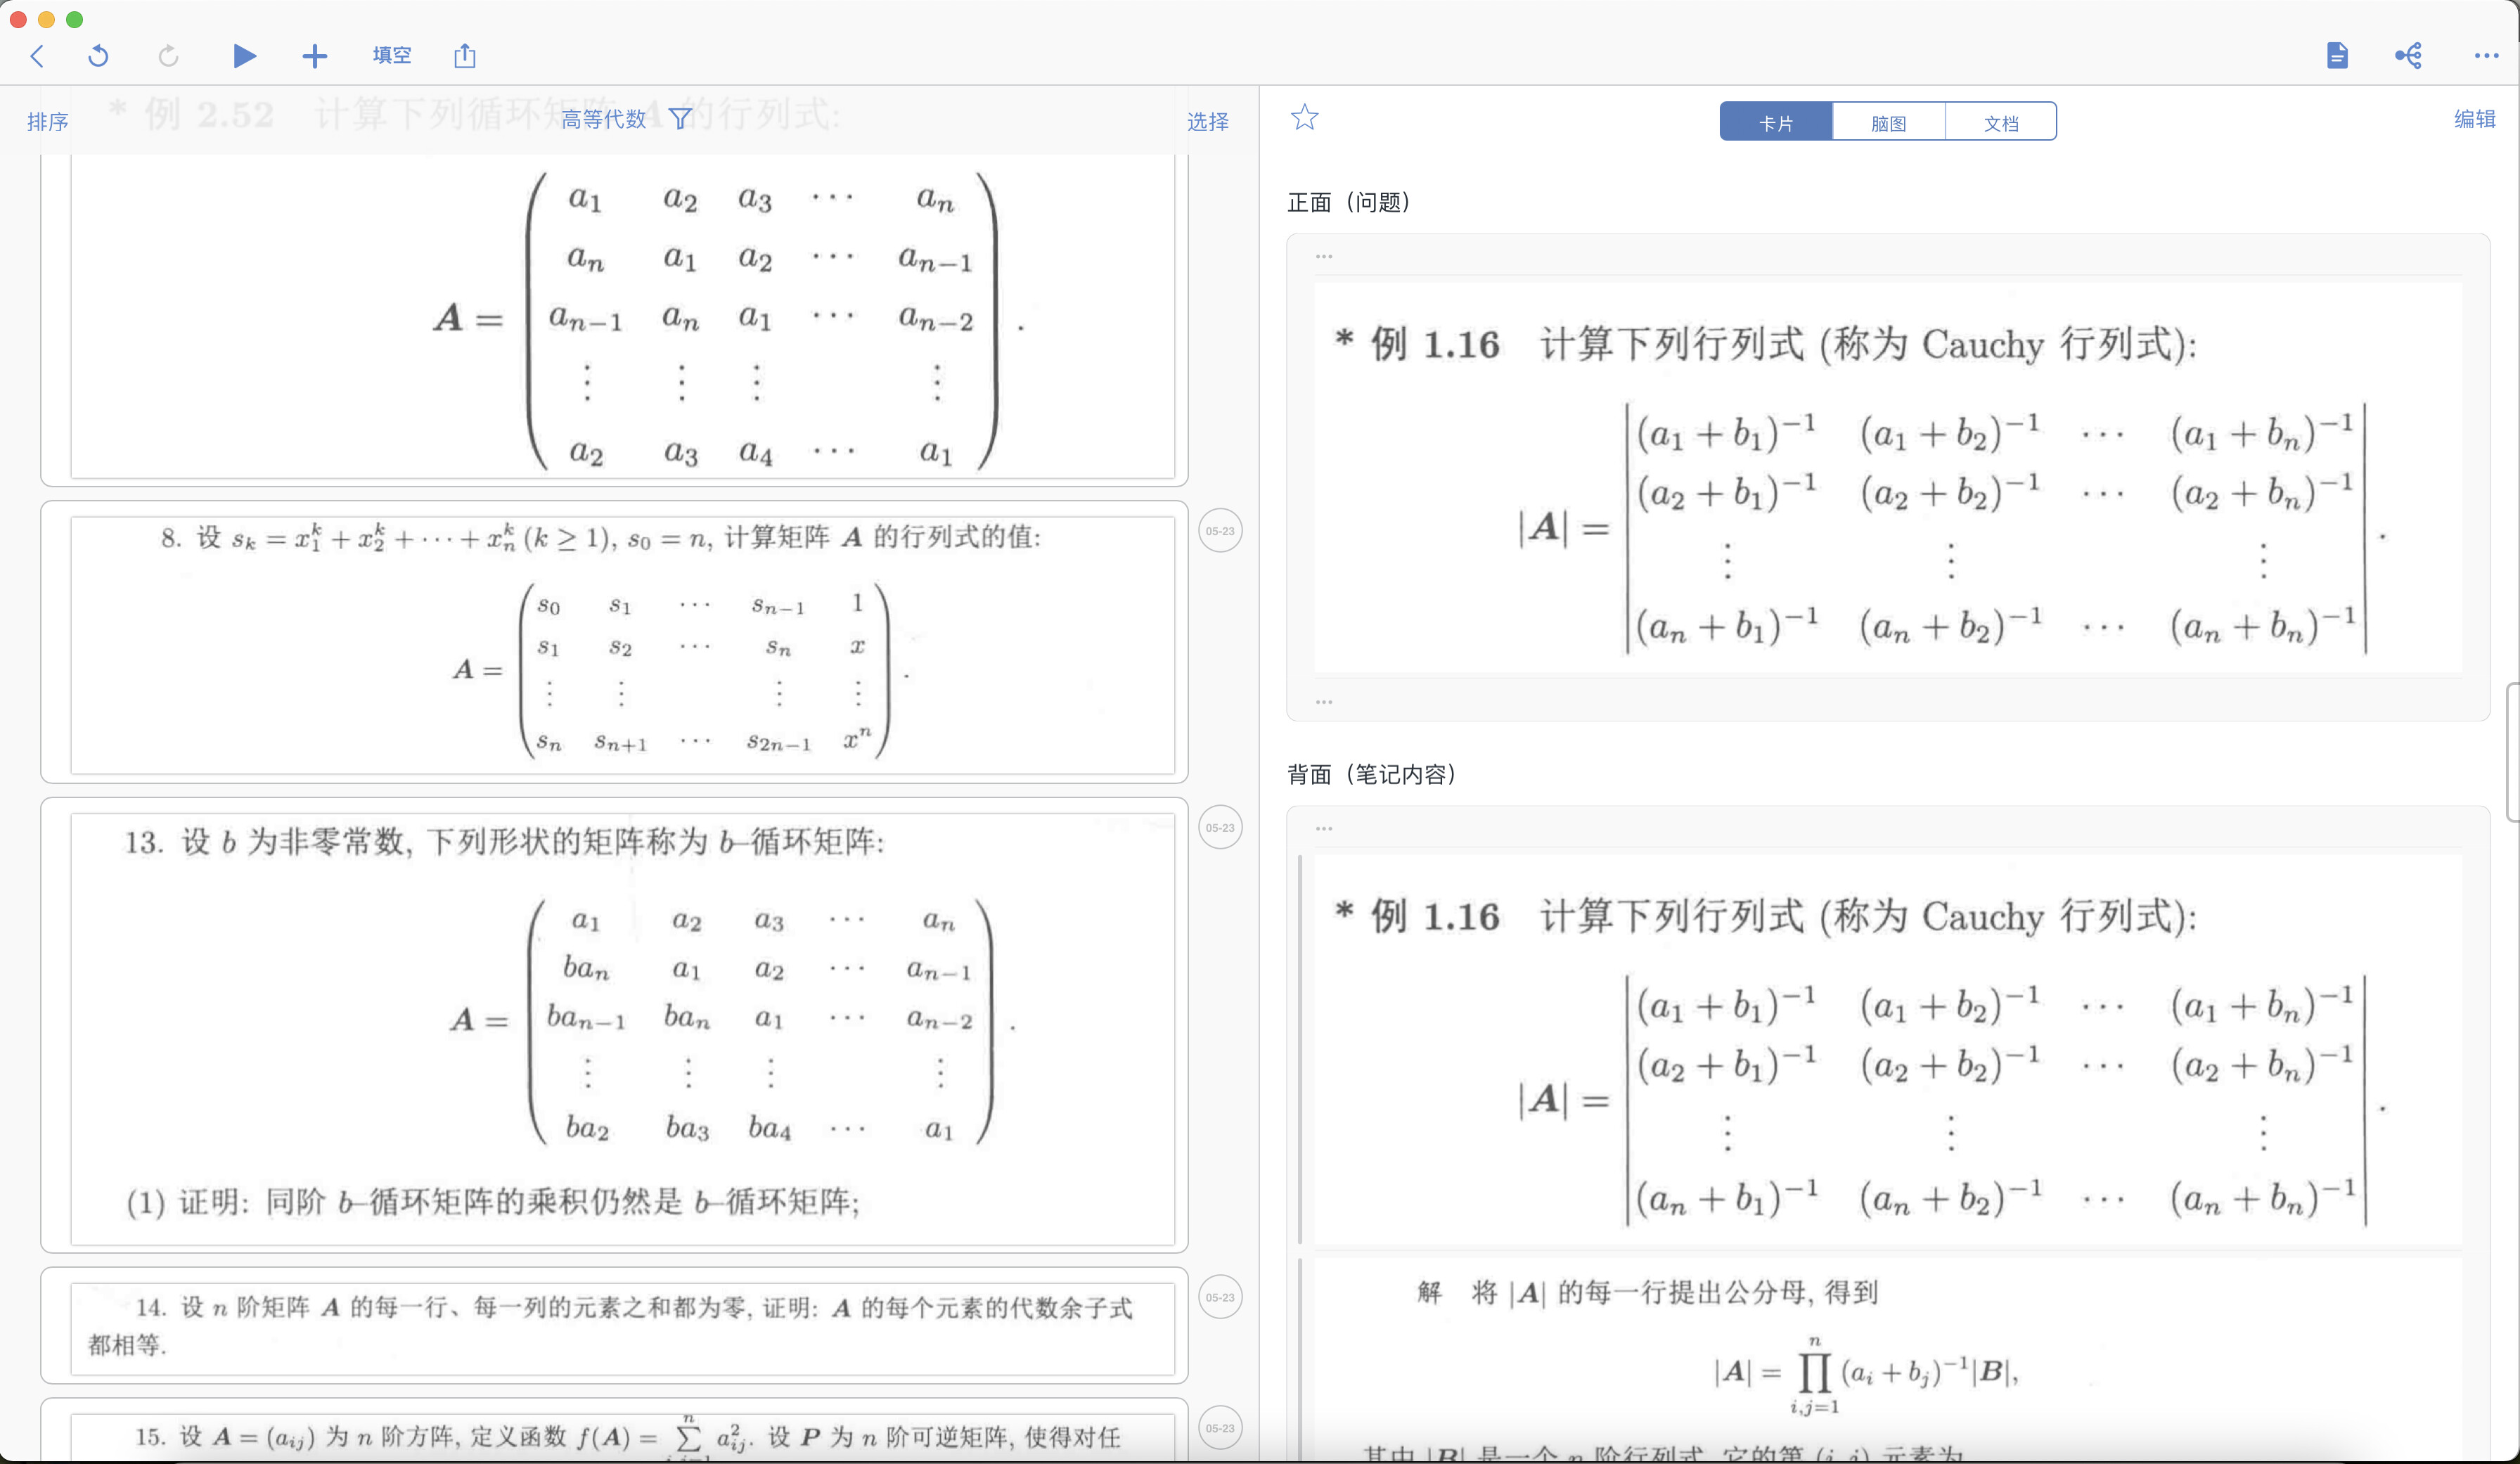
Task: Click the 05-23 badge beside card 14
Action: pos(1220,1298)
